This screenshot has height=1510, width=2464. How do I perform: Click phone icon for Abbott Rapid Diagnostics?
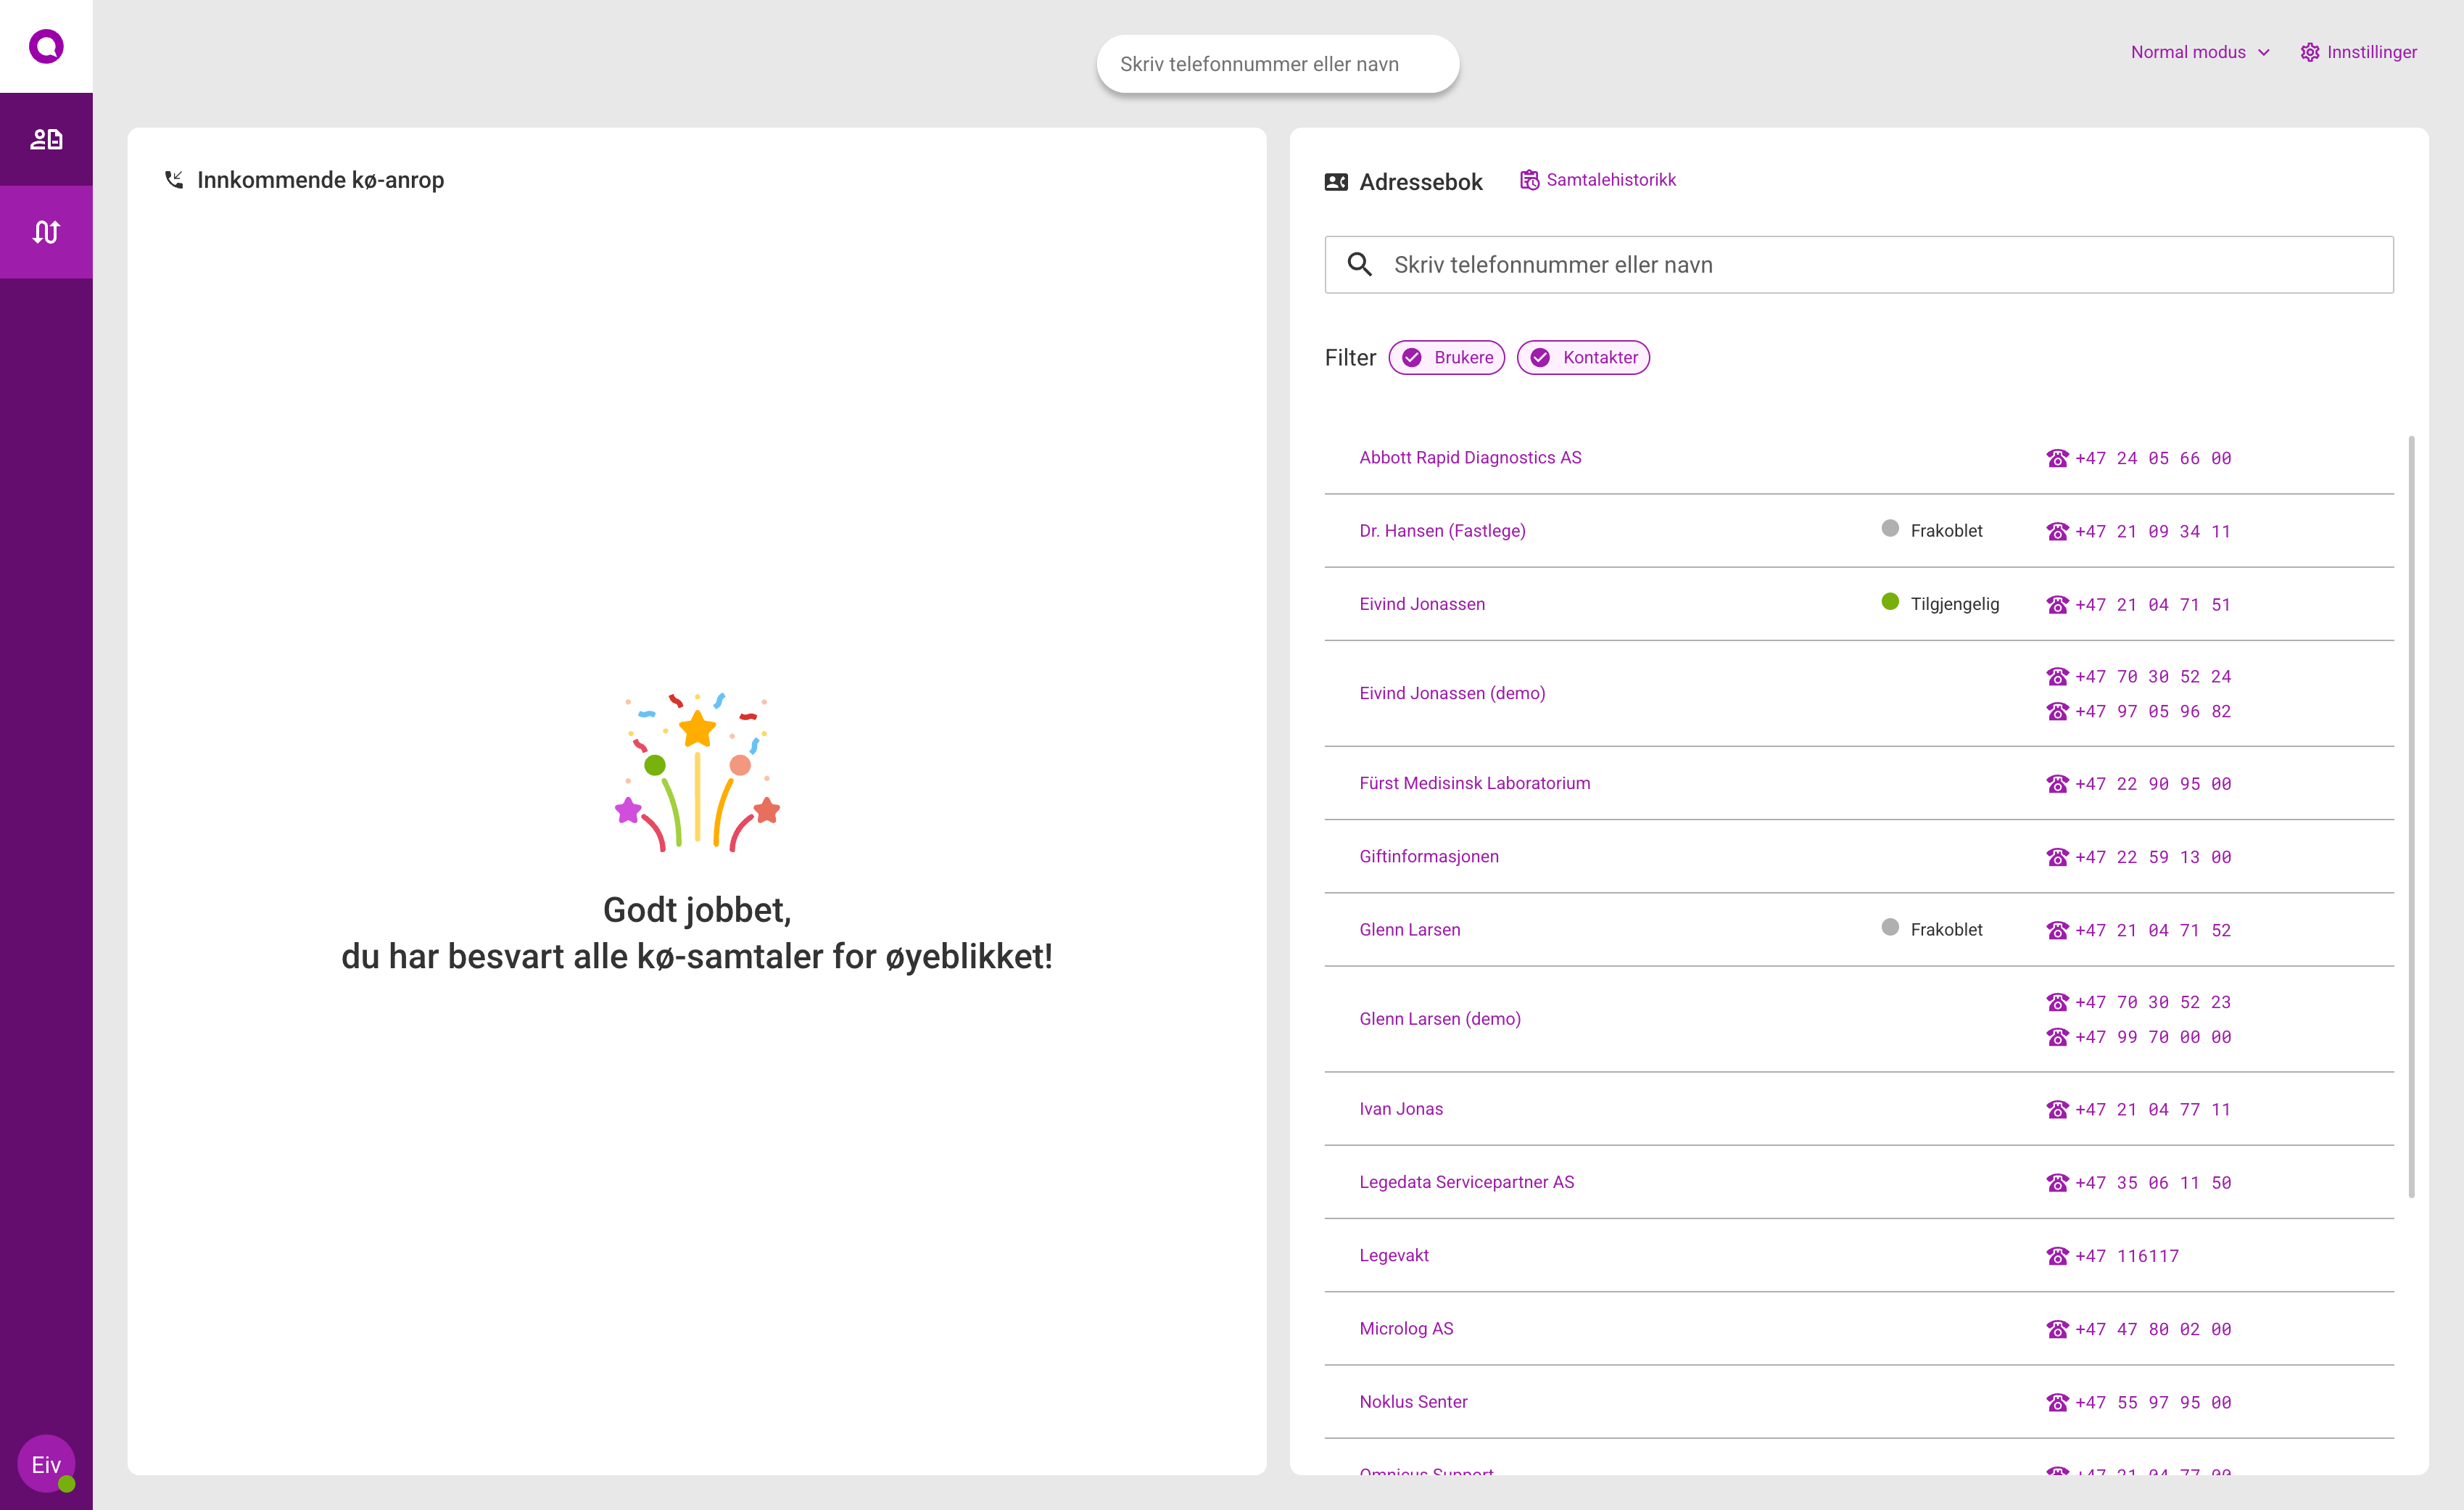pos(2057,458)
